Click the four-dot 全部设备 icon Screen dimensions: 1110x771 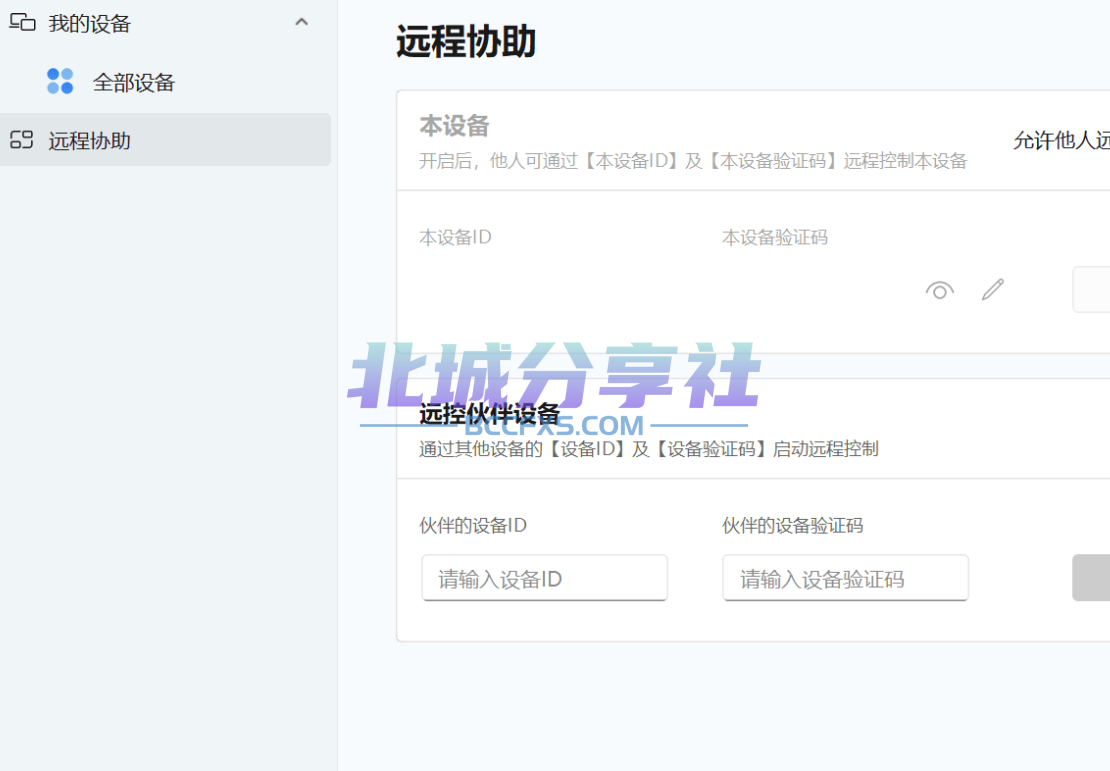click(x=60, y=81)
